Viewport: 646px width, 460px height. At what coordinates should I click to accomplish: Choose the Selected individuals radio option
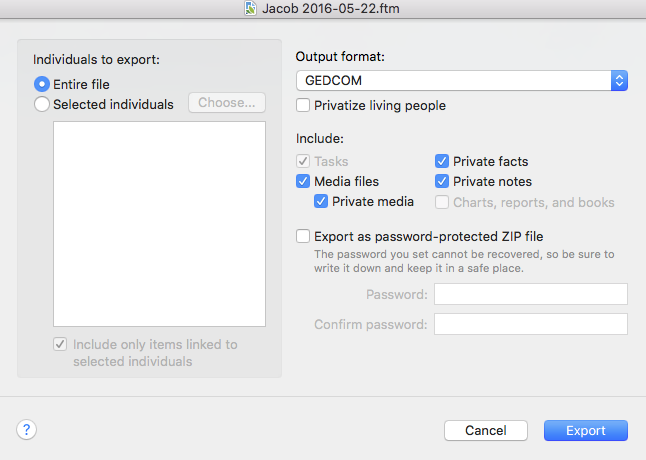[x=42, y=104]
